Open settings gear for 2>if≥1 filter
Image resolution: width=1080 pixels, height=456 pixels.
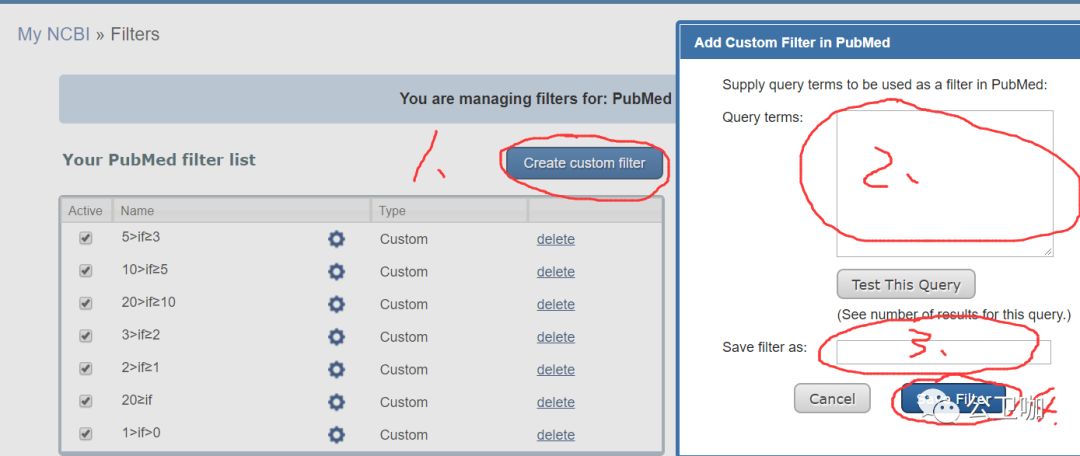pos(336,369)
